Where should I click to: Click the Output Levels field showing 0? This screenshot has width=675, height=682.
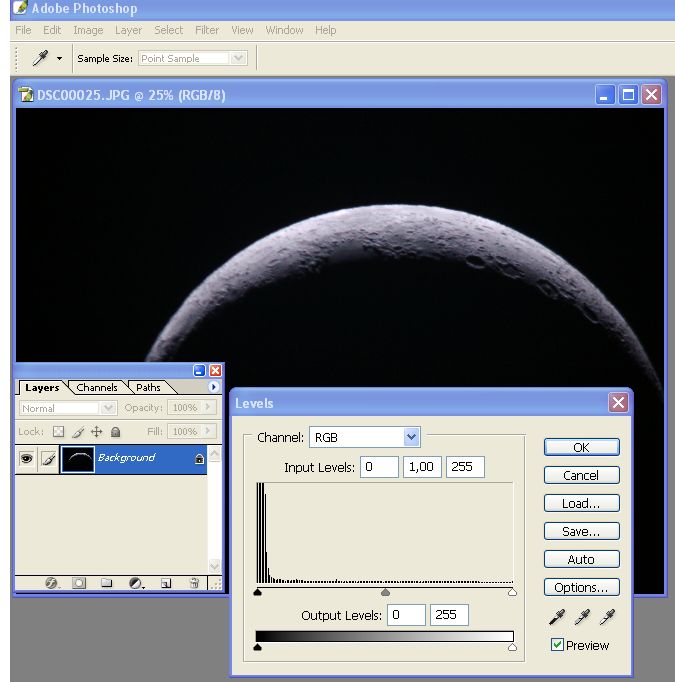coord(406,615)
